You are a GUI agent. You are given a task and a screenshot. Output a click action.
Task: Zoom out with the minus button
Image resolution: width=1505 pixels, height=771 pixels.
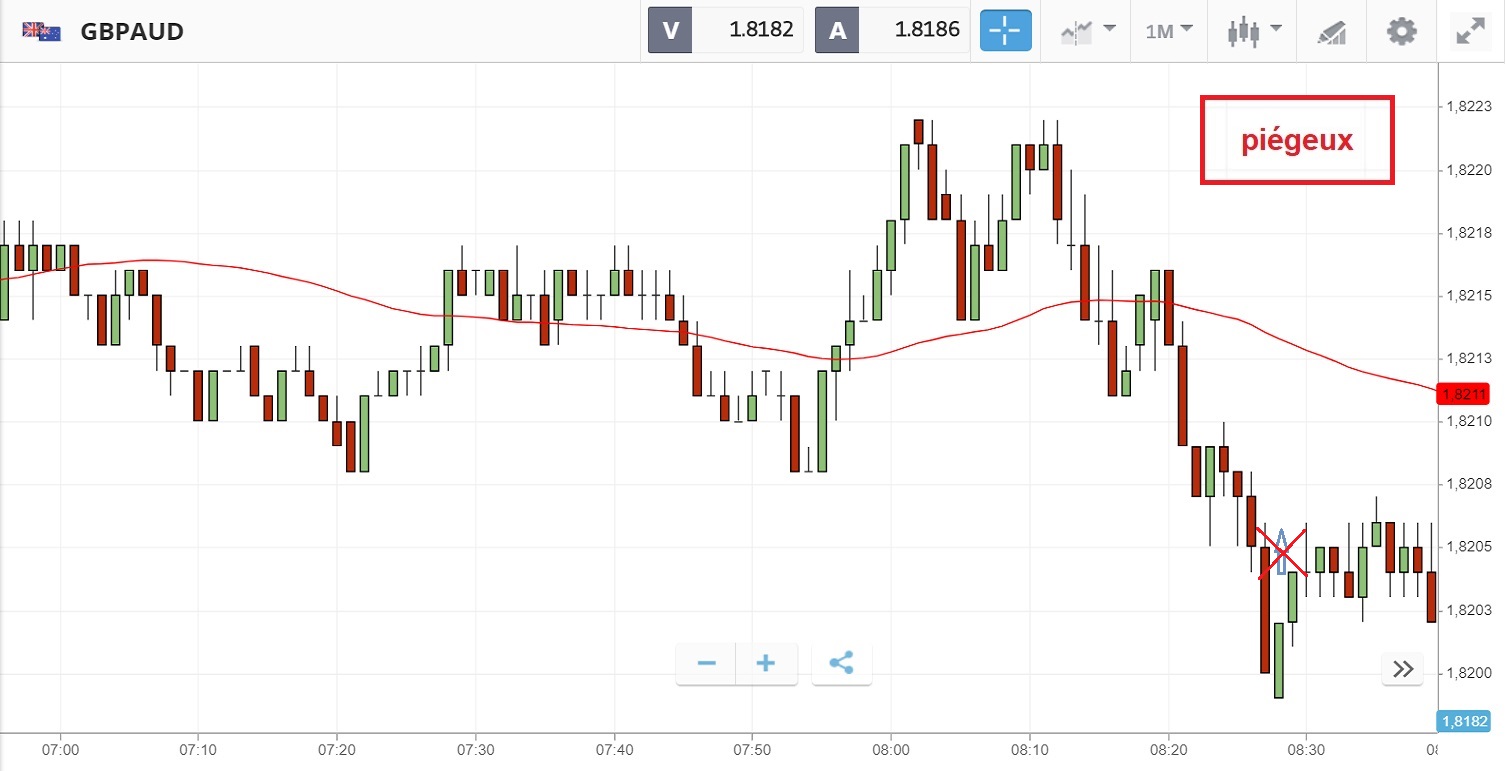[706, 663]
